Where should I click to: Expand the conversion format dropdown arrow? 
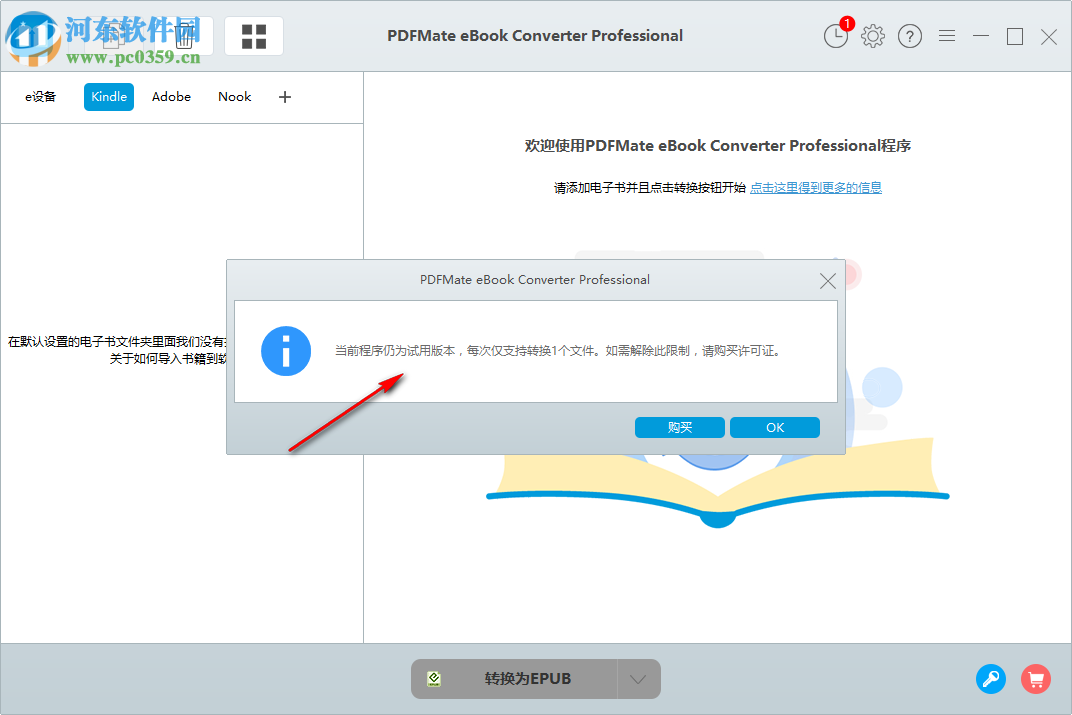pos(638,678)
